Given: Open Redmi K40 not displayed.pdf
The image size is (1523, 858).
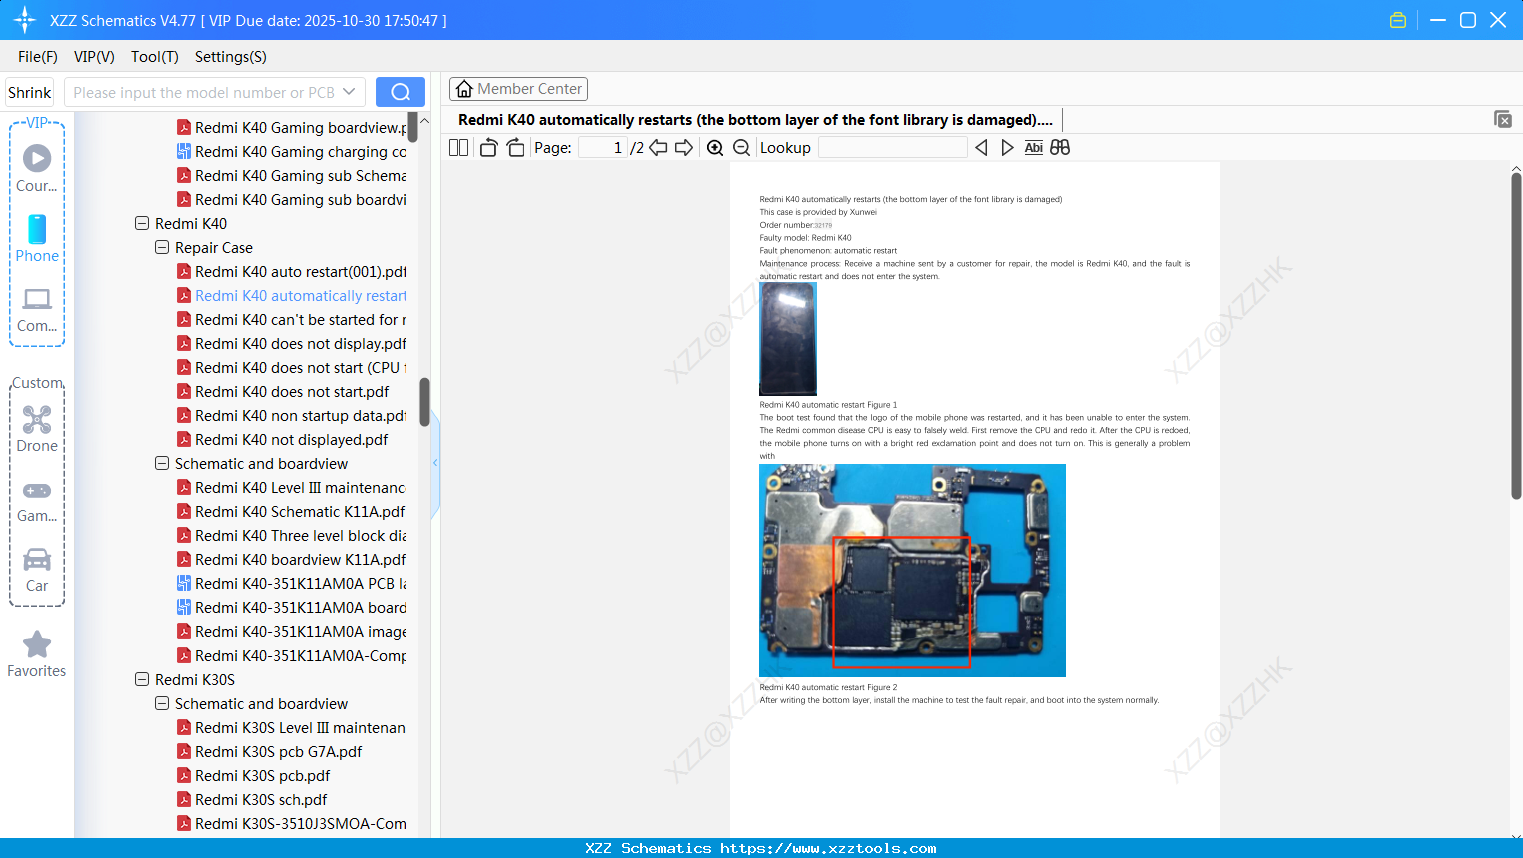Looking at the screenshot, I should point(283,439).
